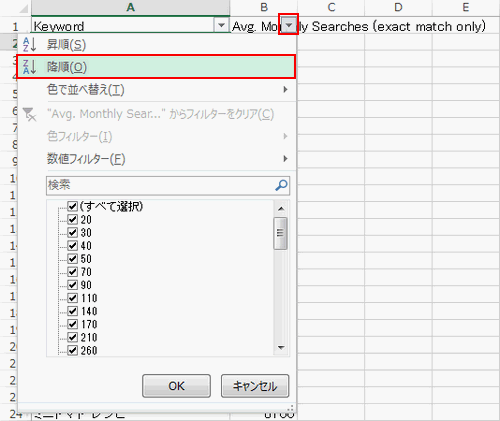Select 昇順 sort menu item
500x421 pixels.
(156, 45)
